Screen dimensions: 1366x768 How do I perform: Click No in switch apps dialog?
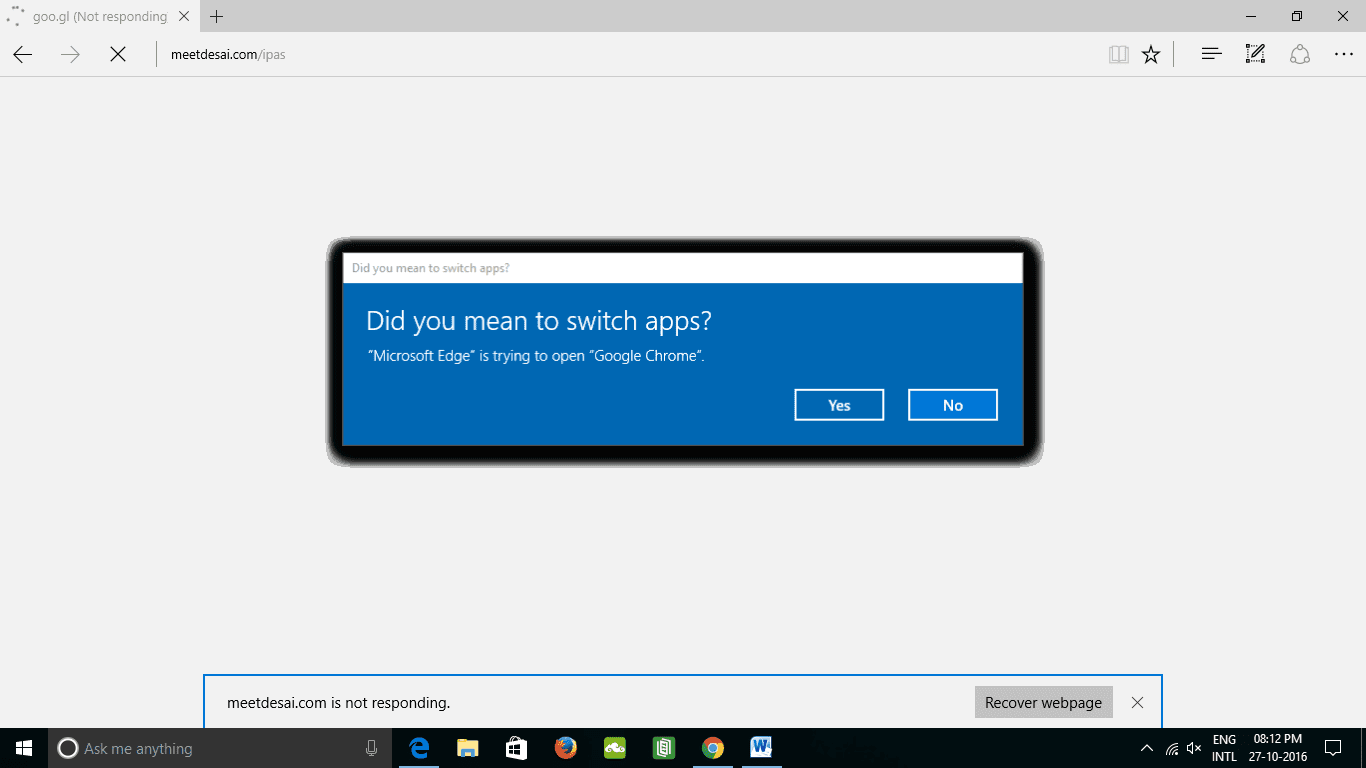pyautogui.click(x=953, y=405)
